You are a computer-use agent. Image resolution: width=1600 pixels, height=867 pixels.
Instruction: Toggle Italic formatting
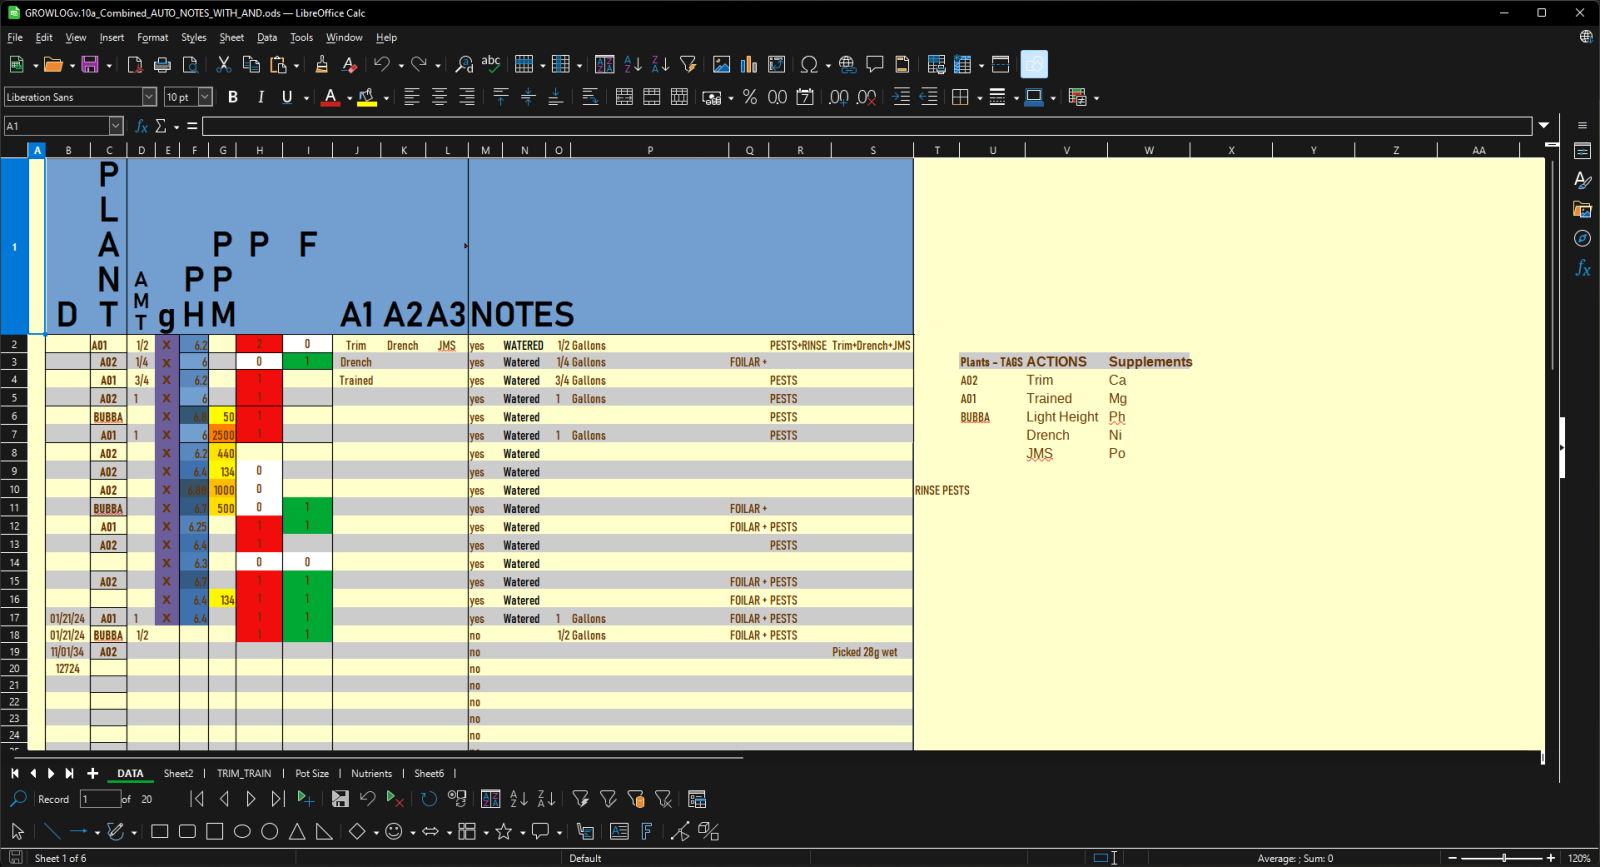260,97
